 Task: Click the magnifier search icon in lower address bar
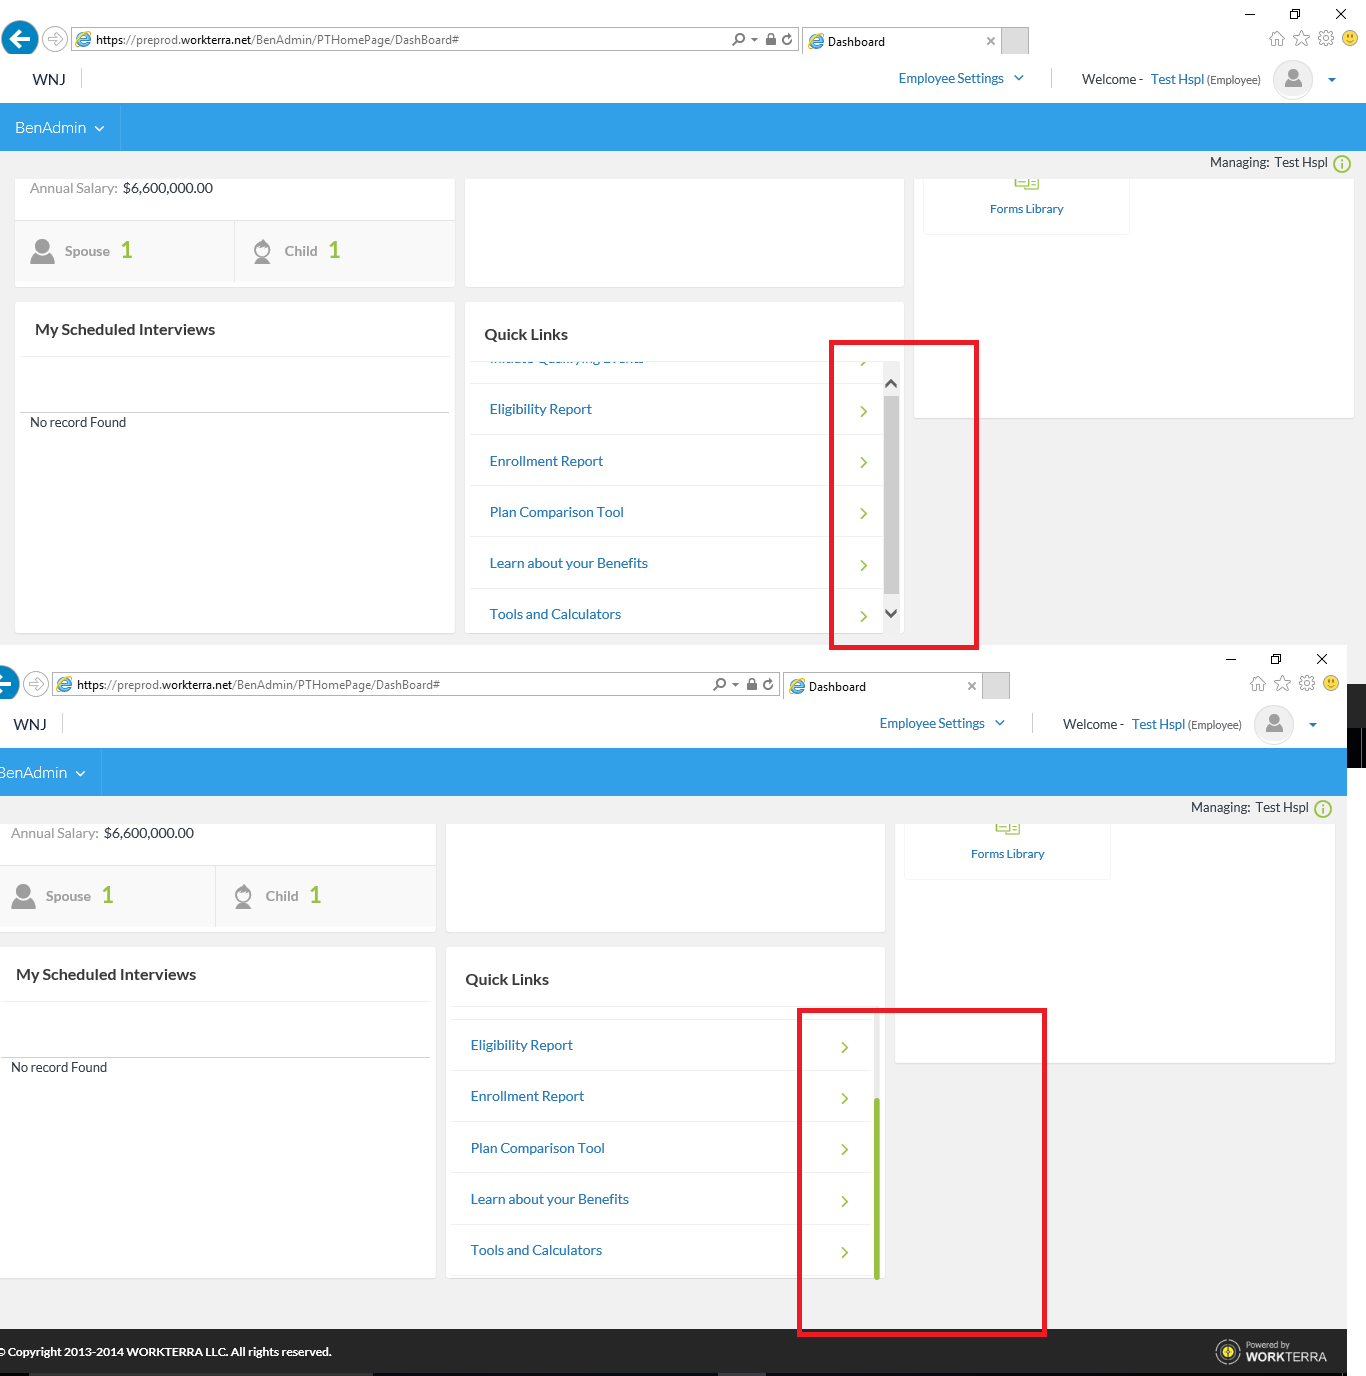coord(719,685)
